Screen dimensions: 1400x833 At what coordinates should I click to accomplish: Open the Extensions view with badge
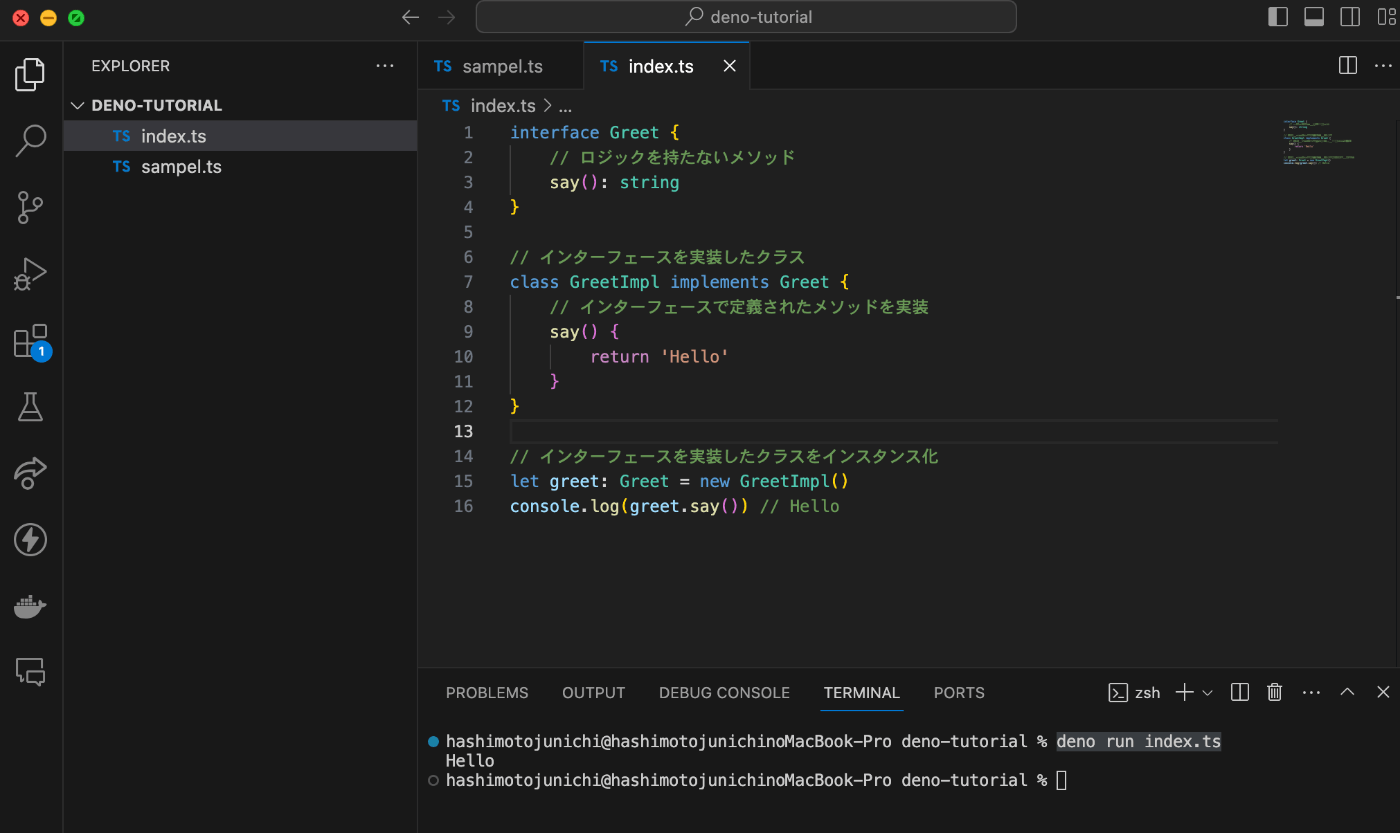tap(31, 341)
